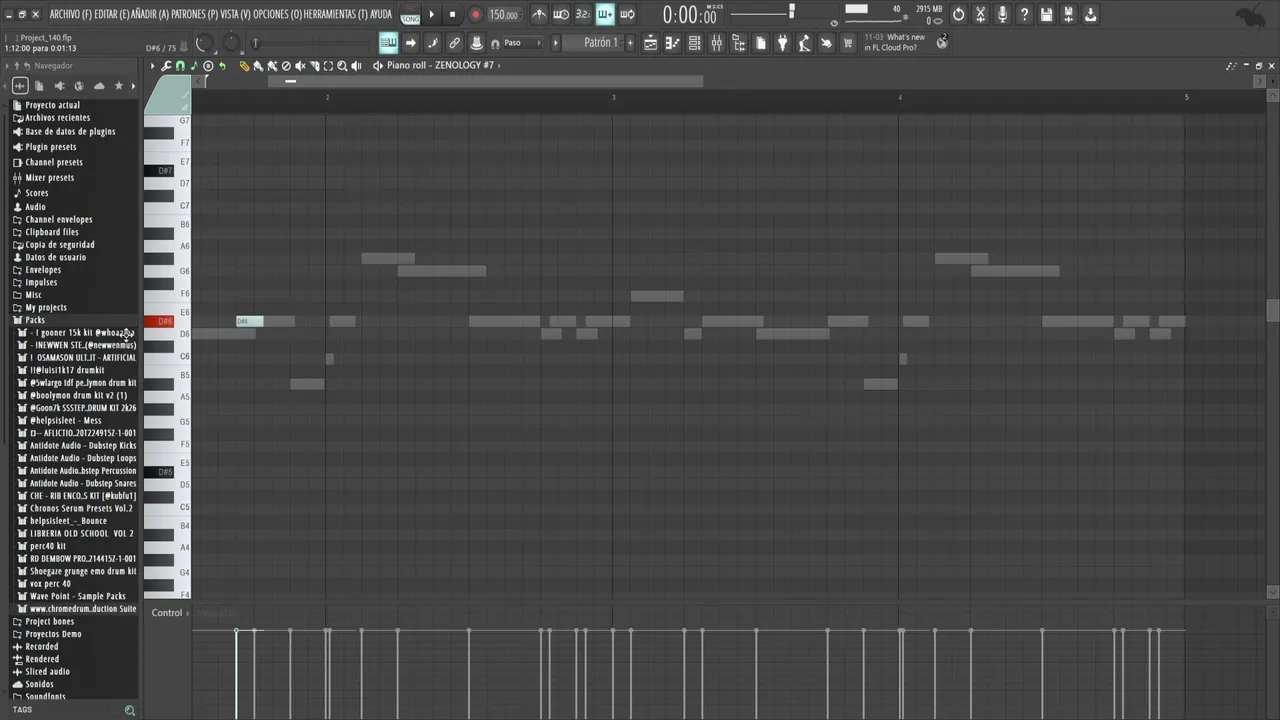Click the plugin picker plug icon

tap(783, 43)
